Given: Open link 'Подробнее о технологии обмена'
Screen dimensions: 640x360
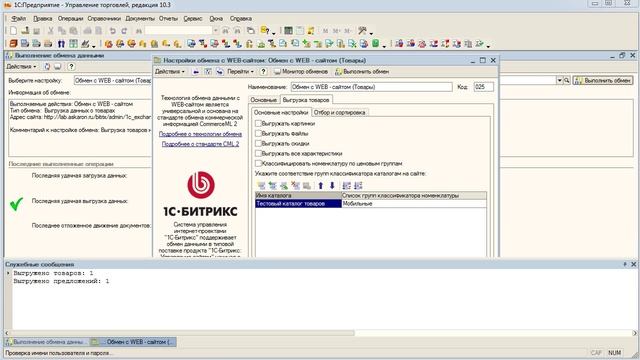Looking at the screenshot, I should [x=200, y=134].
